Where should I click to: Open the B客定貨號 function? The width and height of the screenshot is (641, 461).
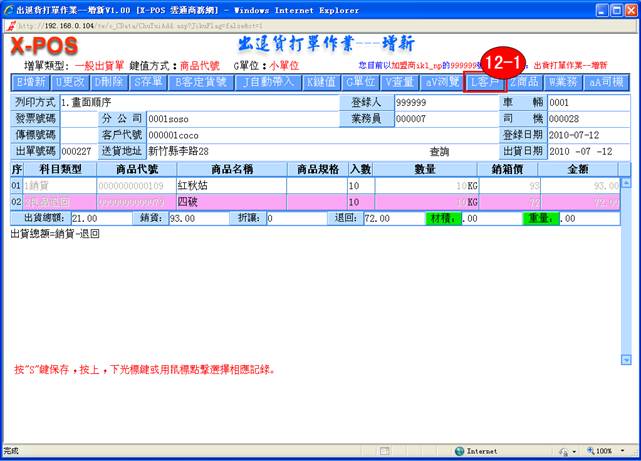200,82
